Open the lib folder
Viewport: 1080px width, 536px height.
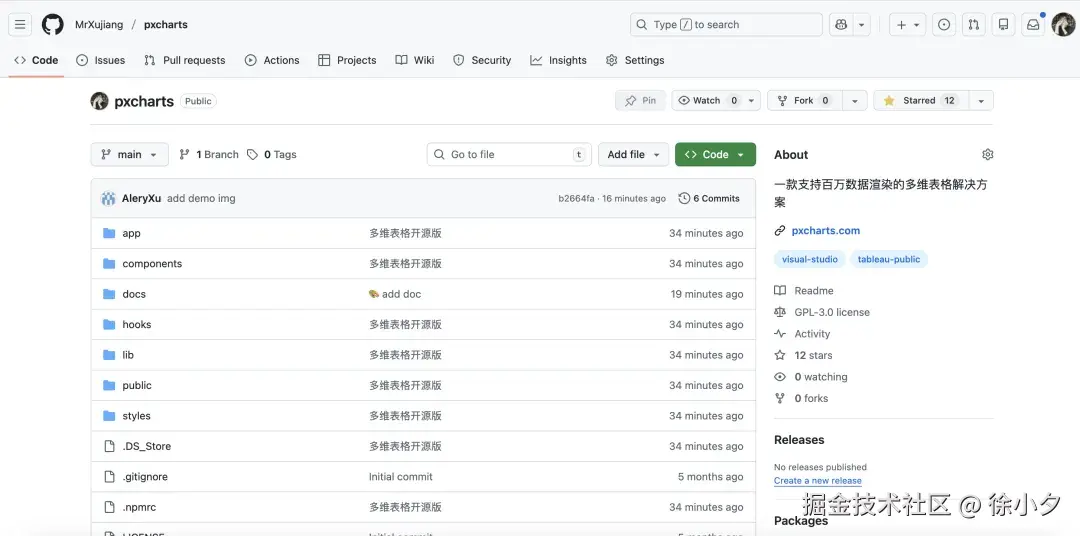pos(128,355)
